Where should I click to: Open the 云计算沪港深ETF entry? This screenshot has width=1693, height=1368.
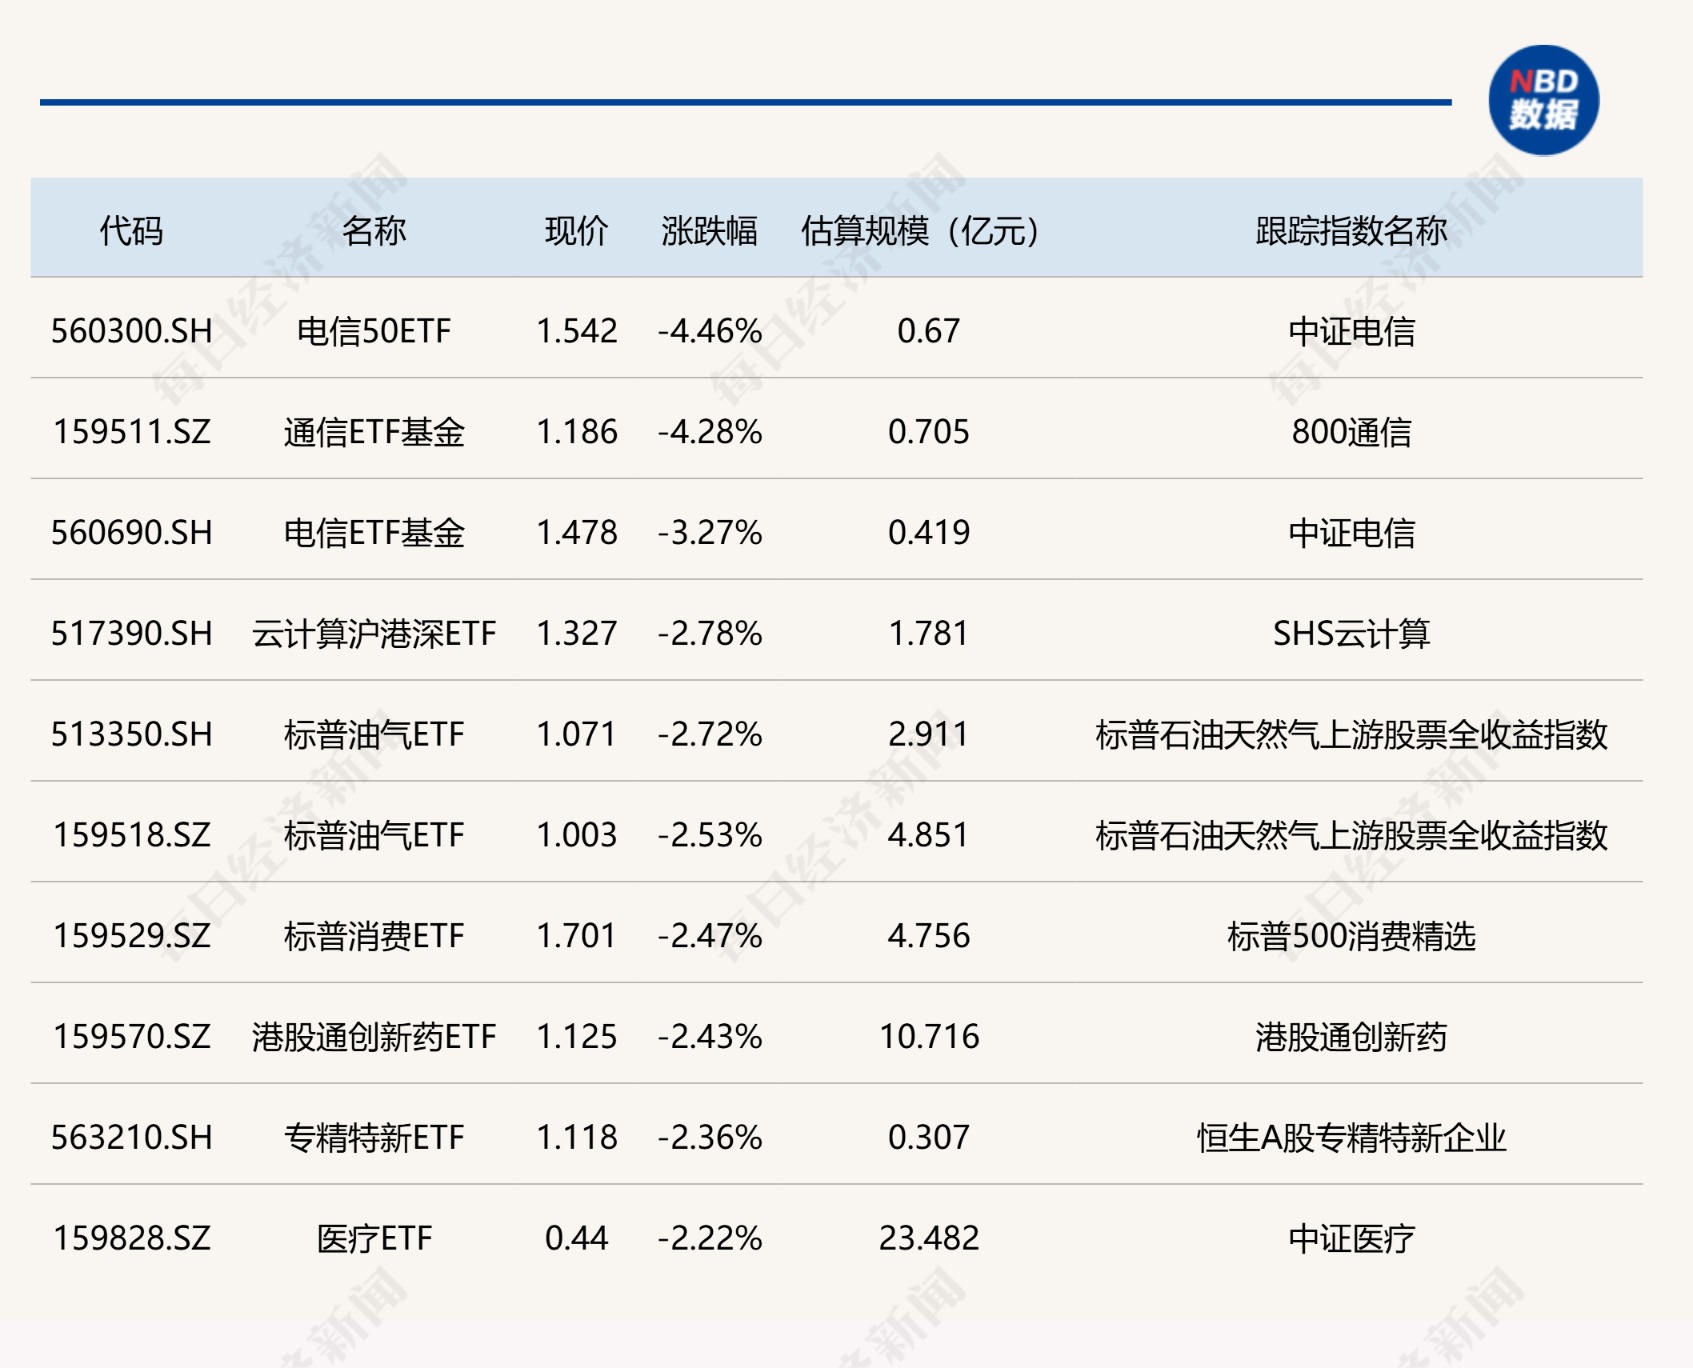click(x=377, y=634)
